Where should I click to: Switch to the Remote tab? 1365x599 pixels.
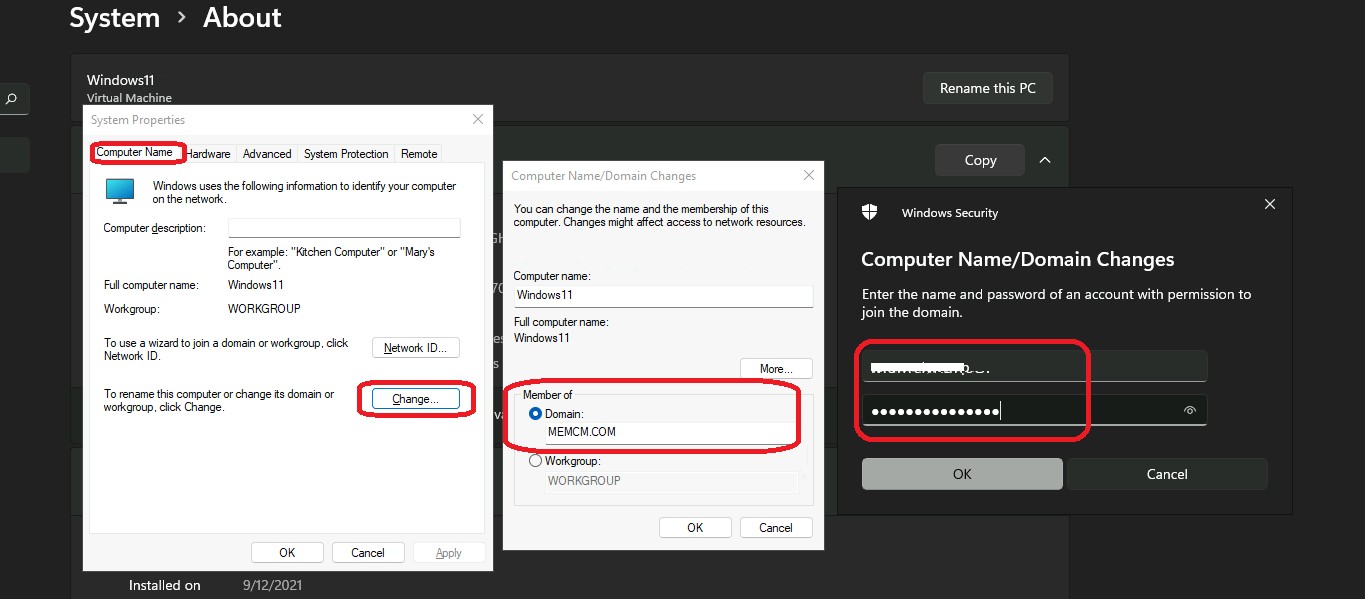419,154
